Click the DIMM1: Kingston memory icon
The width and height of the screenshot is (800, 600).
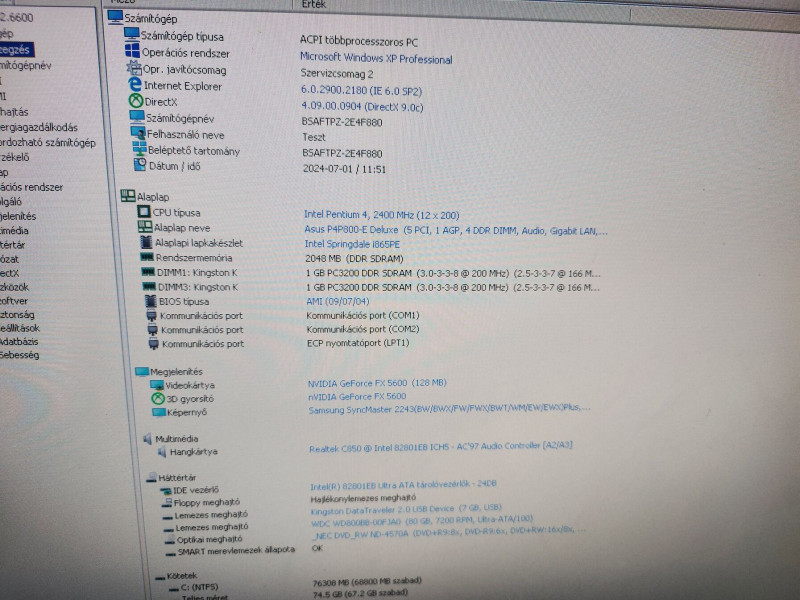(148, 272)
